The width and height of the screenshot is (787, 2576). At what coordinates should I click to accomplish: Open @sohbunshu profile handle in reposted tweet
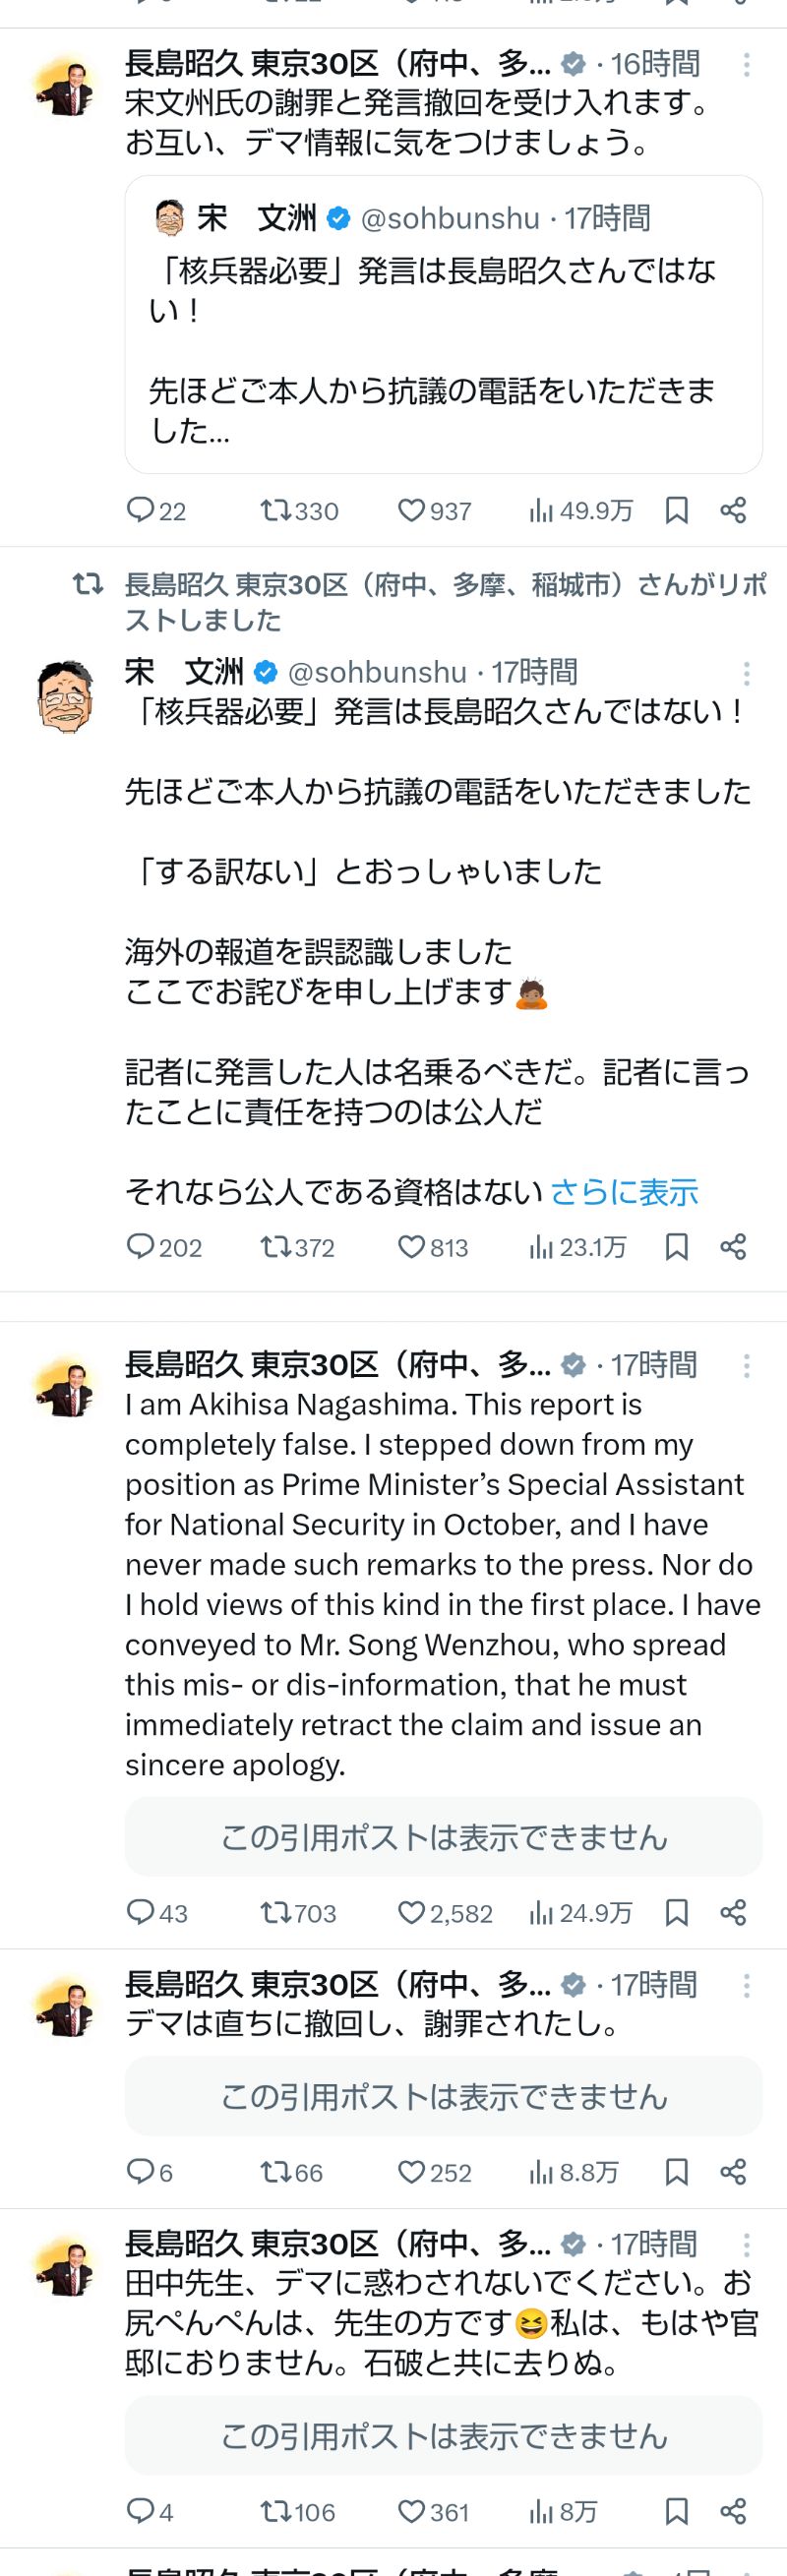(377, 672)
